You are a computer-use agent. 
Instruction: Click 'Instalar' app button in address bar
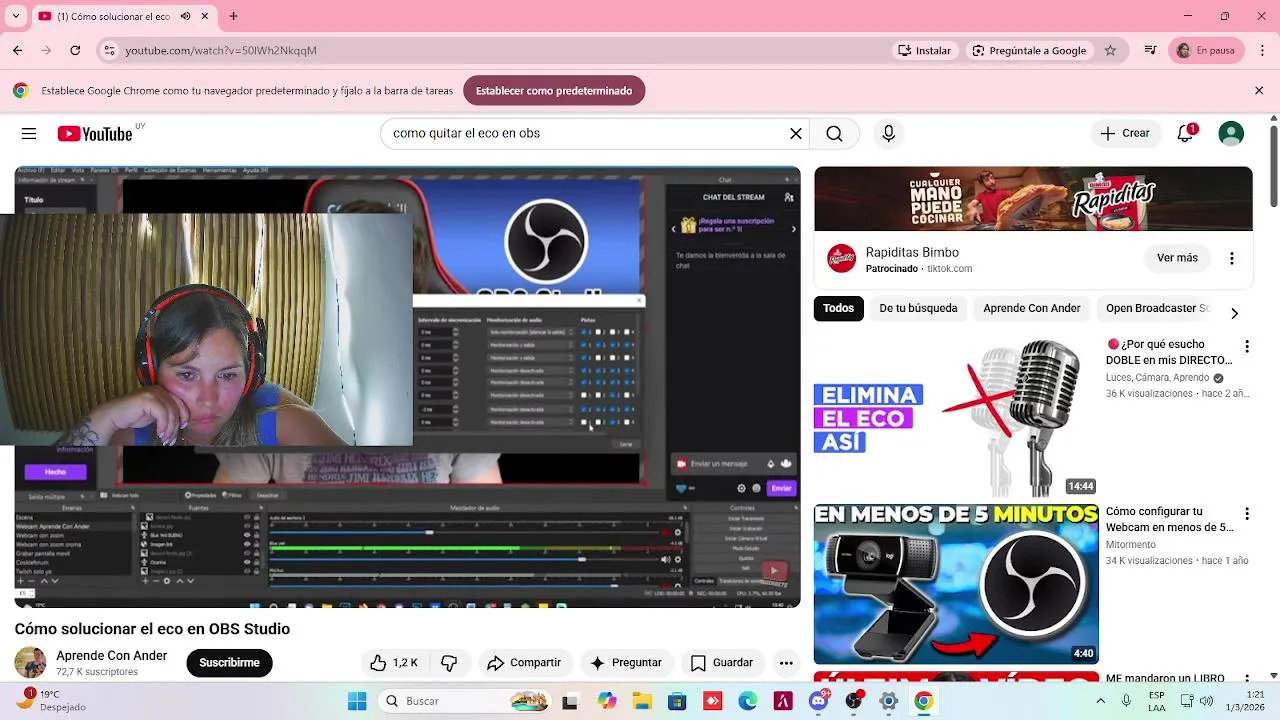click(924, 50)
